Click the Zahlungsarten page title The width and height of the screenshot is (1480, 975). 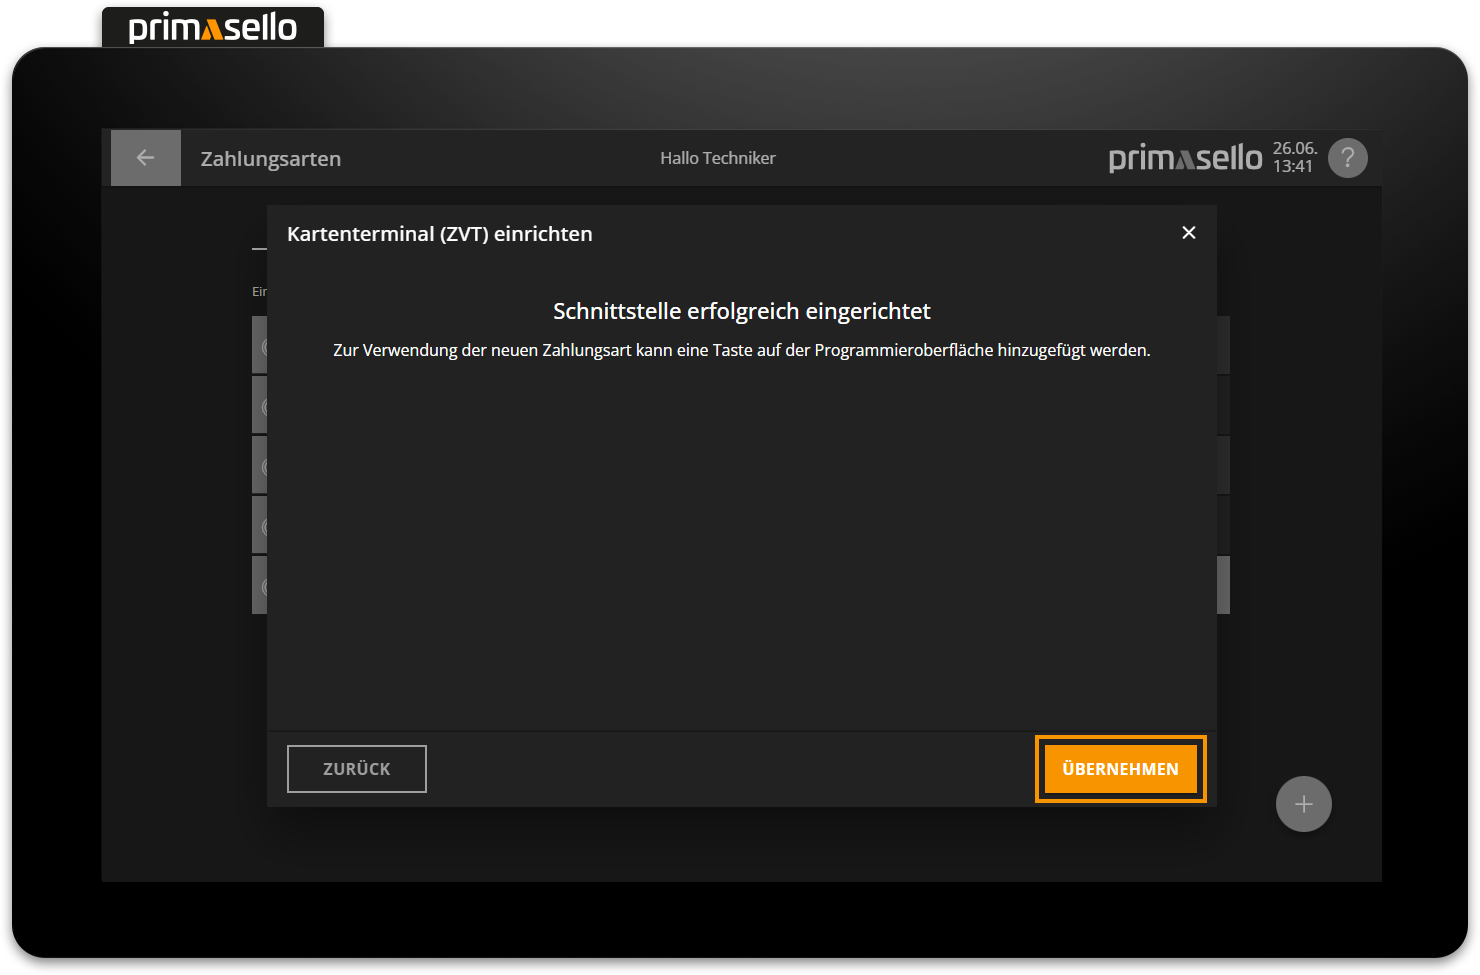[x=271, y=159]
